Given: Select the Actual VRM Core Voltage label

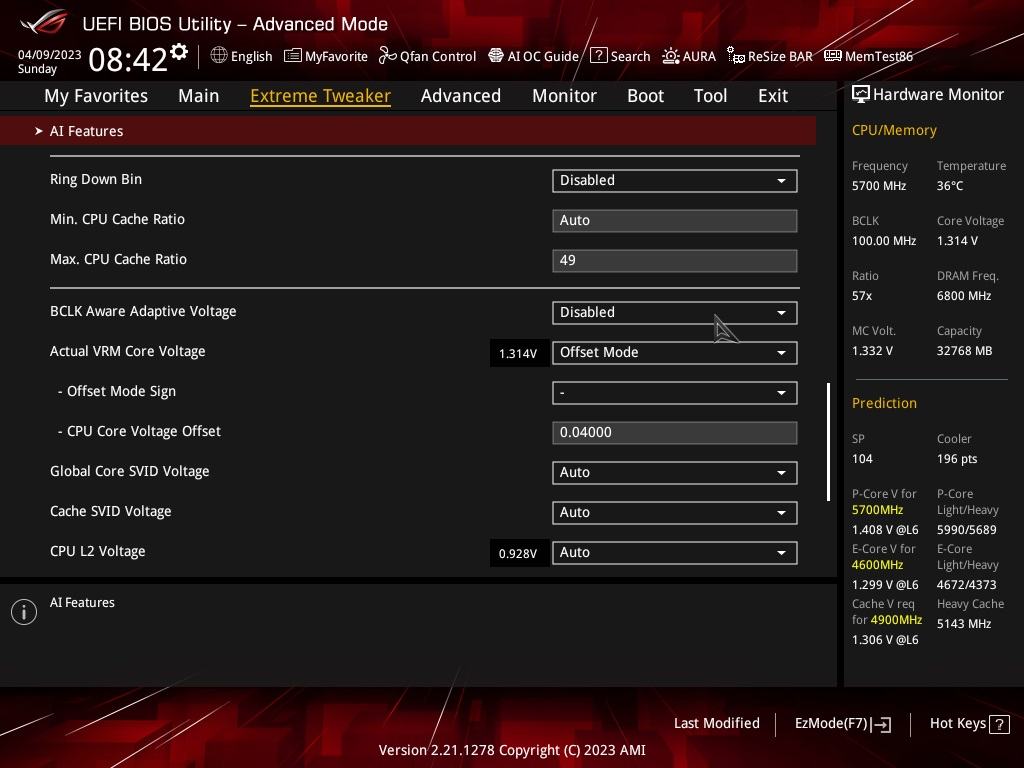Looking at the screenshot, I should tap(127, 351).
